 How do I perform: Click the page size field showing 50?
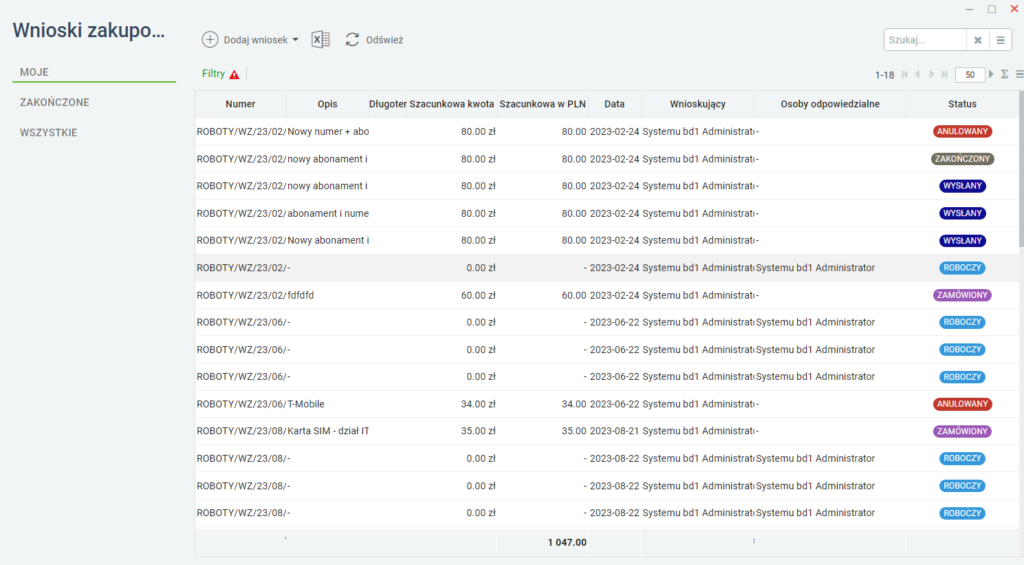[x=970, y=75]
